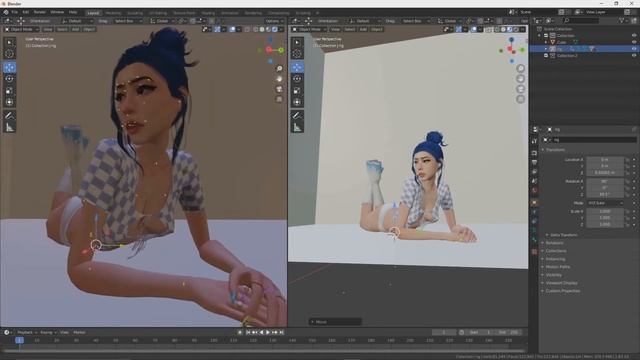640x360 pixels.
Task: Hide the Collection in outliner via eye
Action: click(634, 36)
